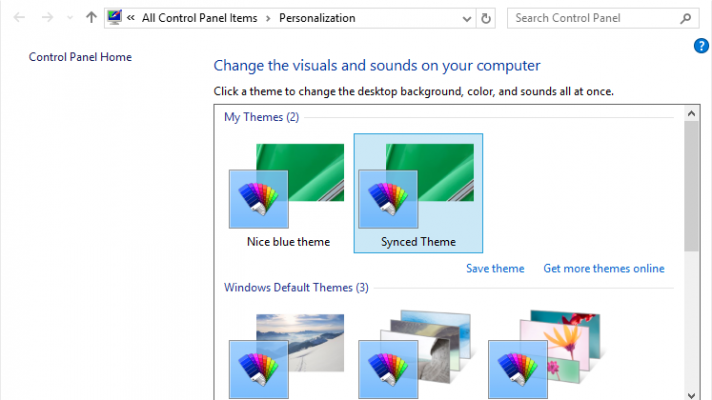Image resolution: width=712 pixels, height=400 pixels.
Task: Click the Back navigation arrow
Action: 19,18
